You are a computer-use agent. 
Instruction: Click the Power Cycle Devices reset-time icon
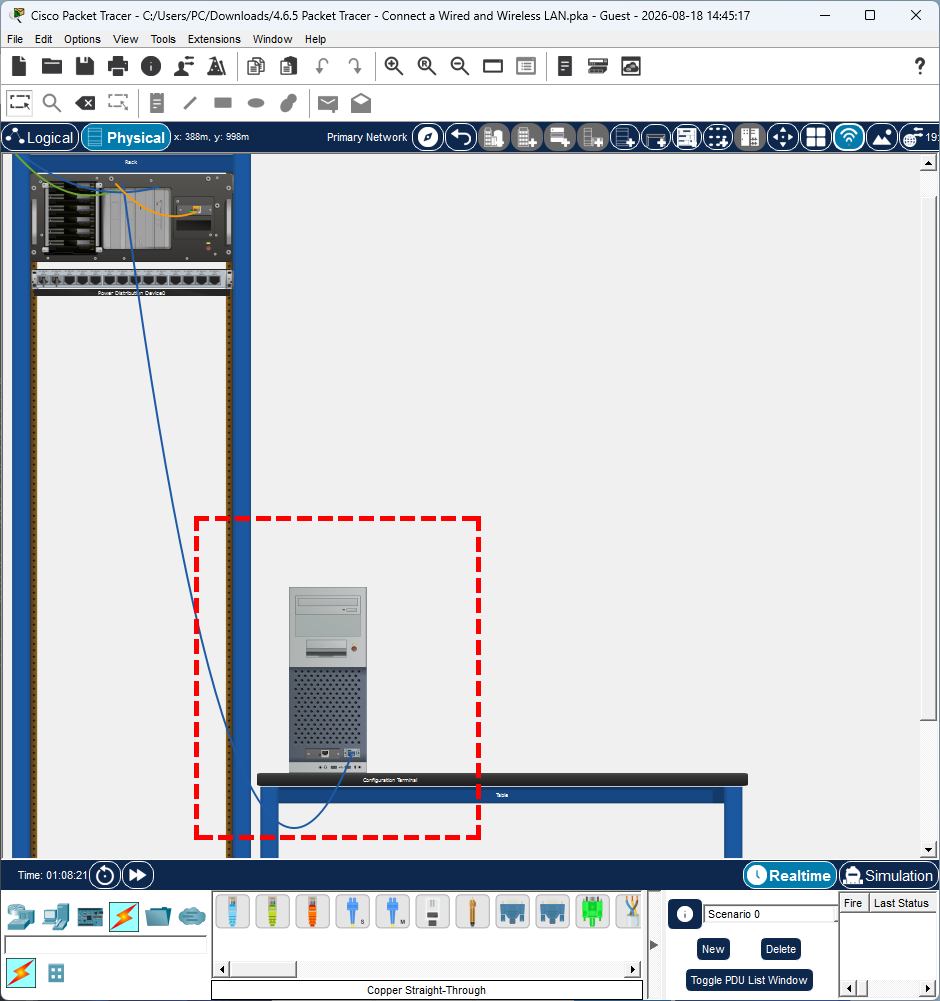coord(105,875)
